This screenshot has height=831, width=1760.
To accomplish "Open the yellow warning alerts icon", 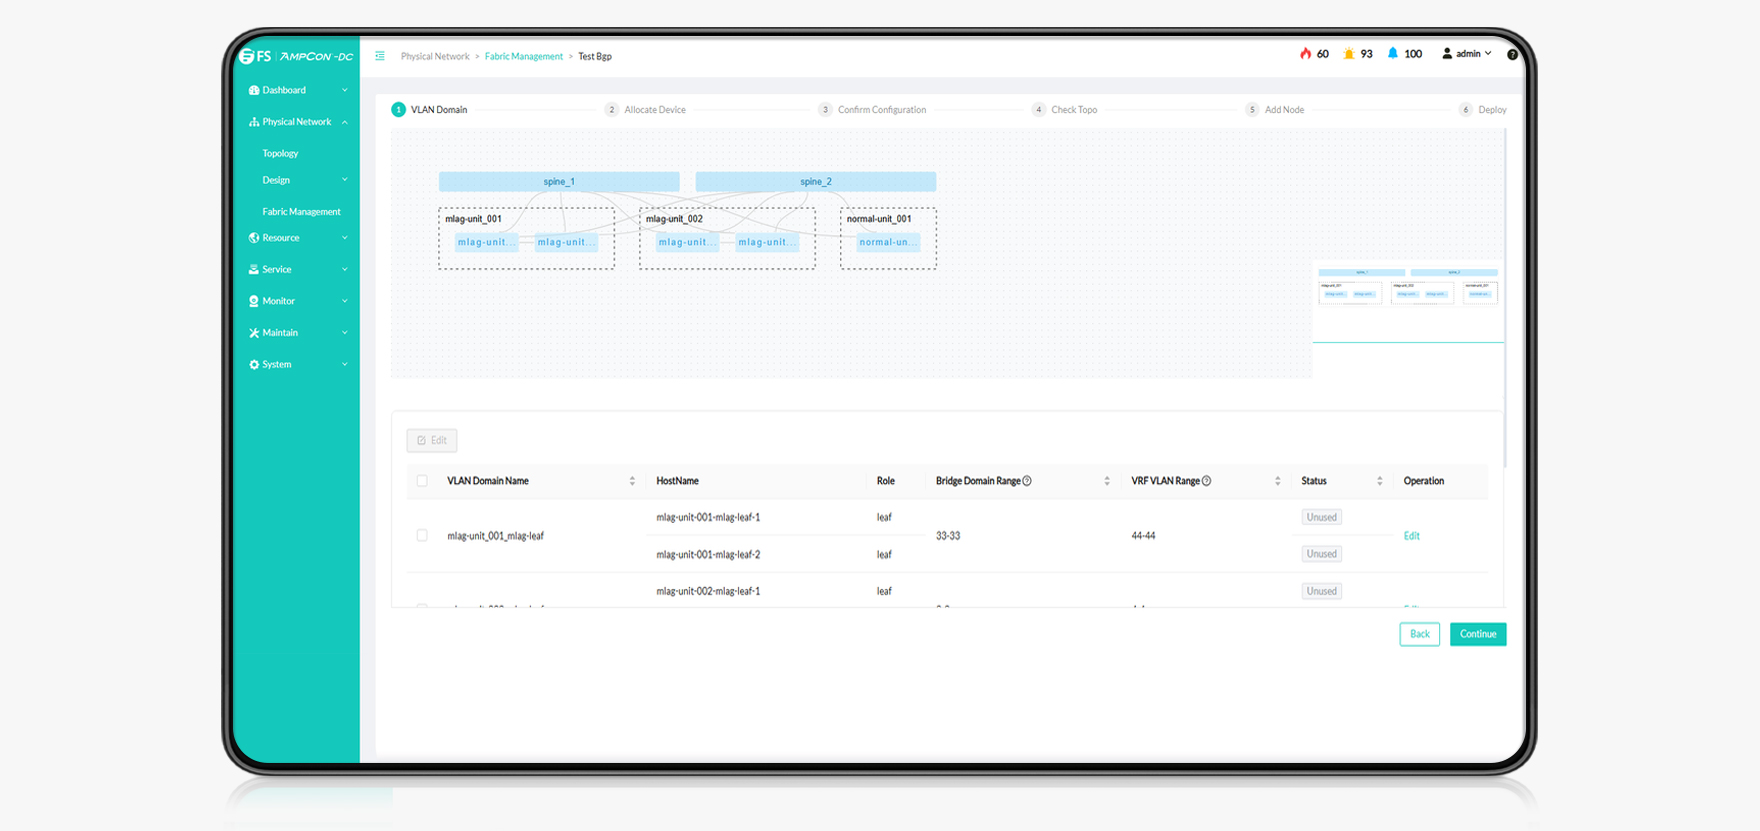I will (x=1349, y=54).
